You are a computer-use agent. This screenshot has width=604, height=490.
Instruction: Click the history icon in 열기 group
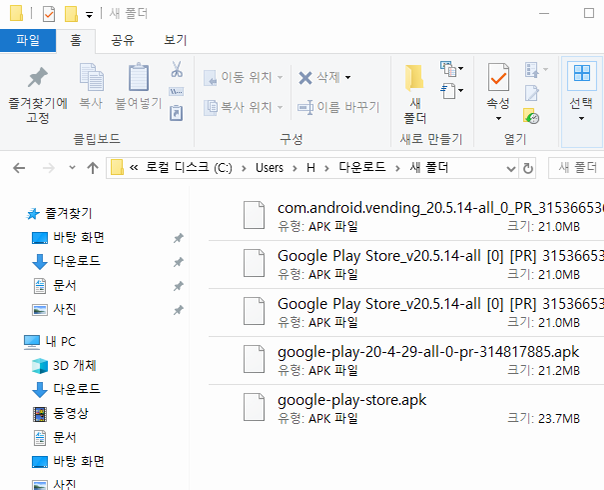532,116
